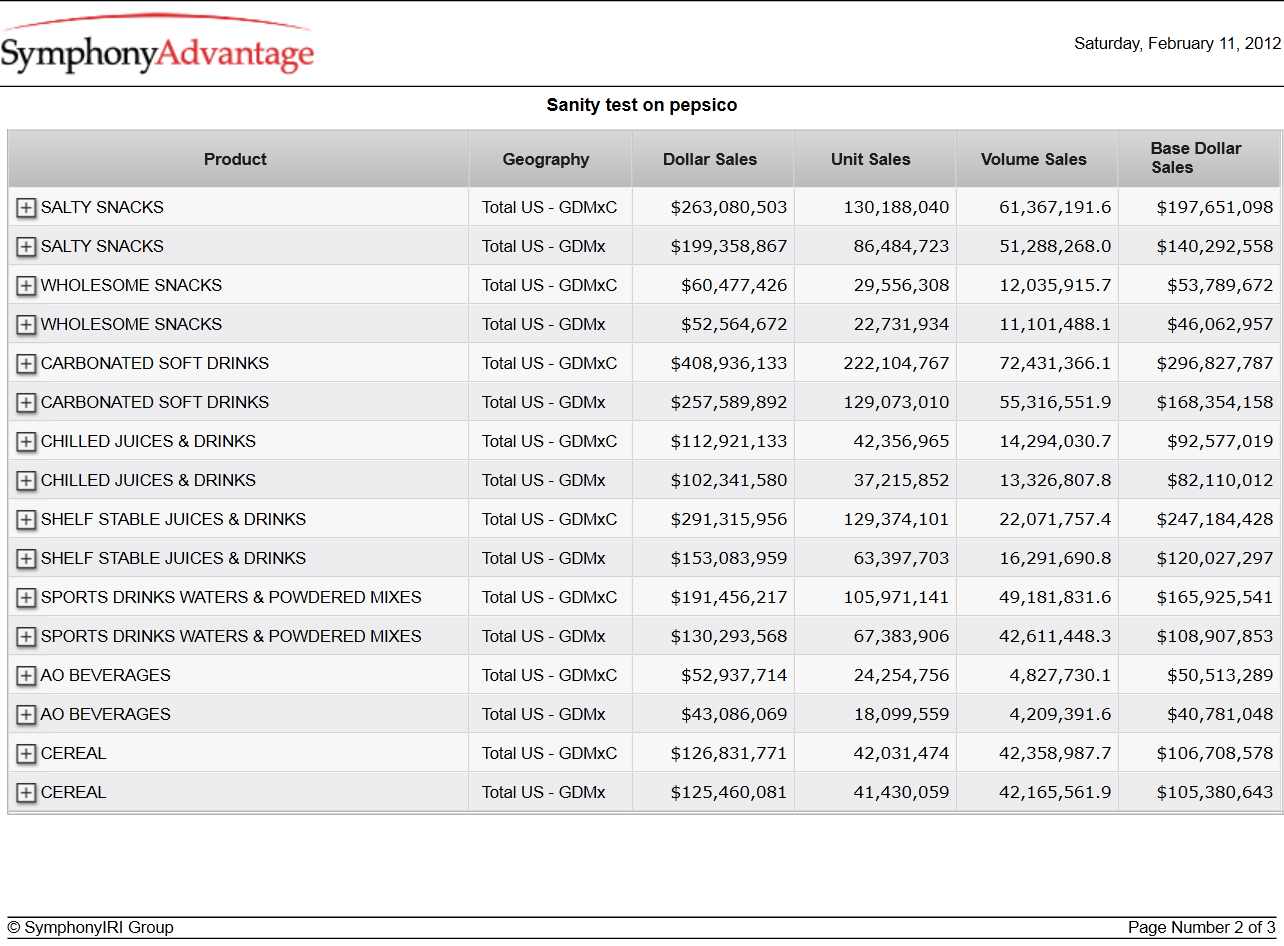
Task: Select the 222,104,767 unit sales cell
Action: point(875,363)
